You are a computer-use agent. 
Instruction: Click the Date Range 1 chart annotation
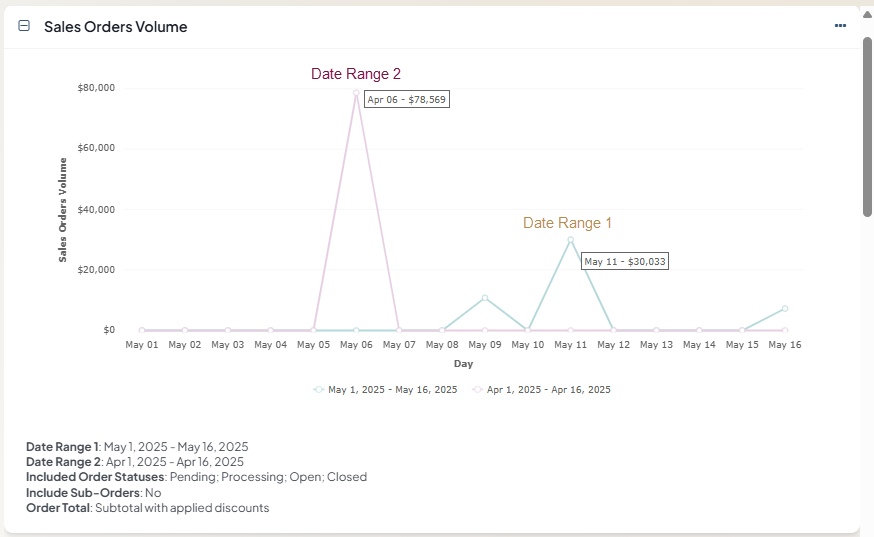(567, 223)
